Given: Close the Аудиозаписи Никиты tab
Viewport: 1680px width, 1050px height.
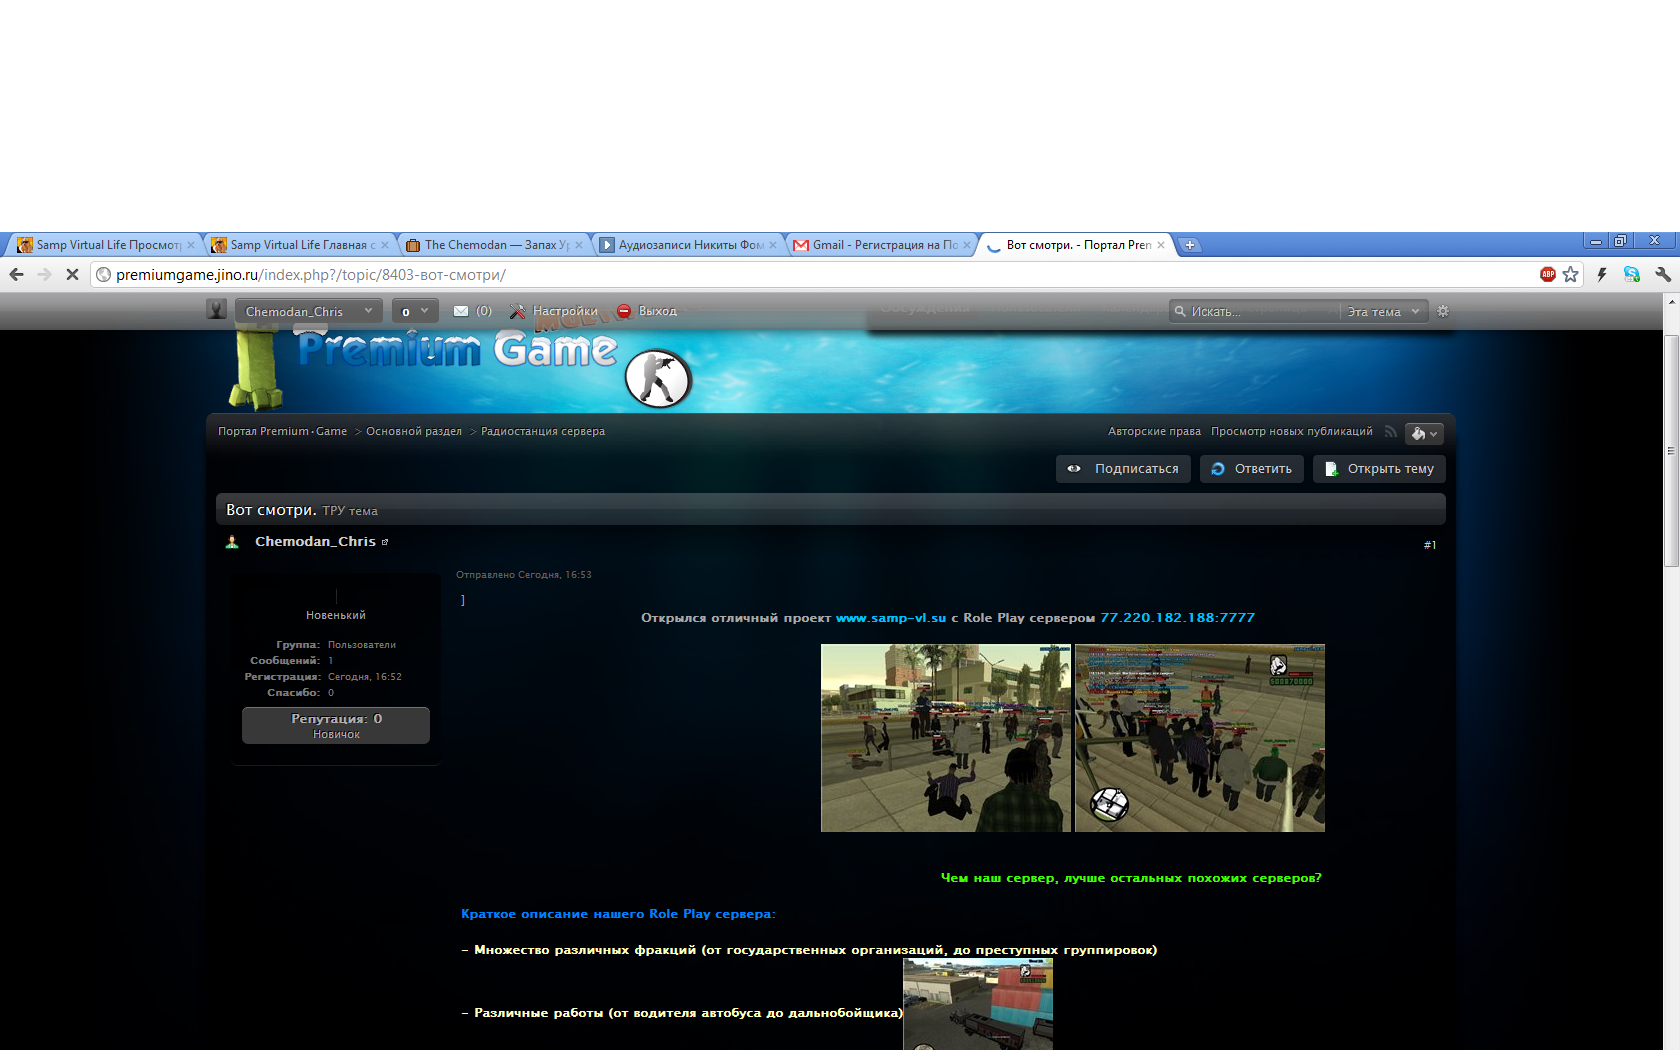Looking at the screenshot, I should (x=773, y=245).
